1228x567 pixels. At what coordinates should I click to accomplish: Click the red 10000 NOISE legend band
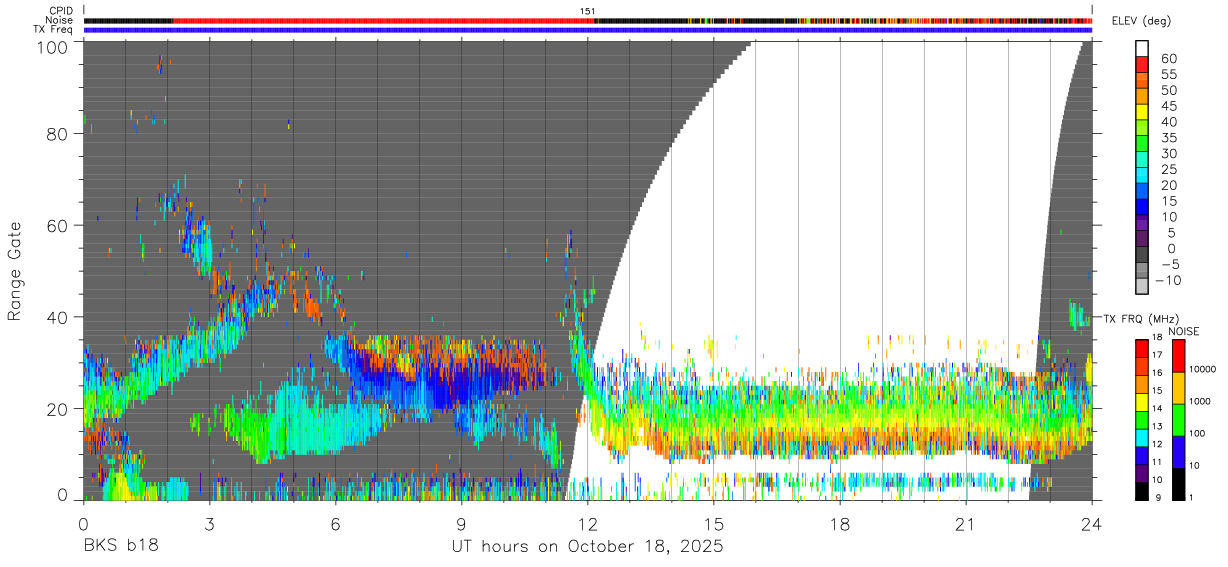pos(1176,356)
